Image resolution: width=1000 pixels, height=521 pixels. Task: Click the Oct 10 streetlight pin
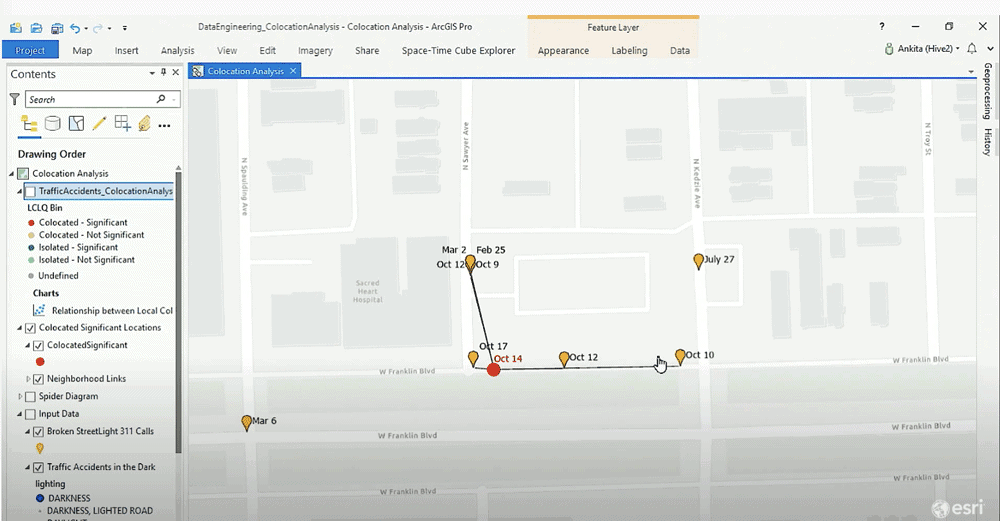tap(680, 356)
